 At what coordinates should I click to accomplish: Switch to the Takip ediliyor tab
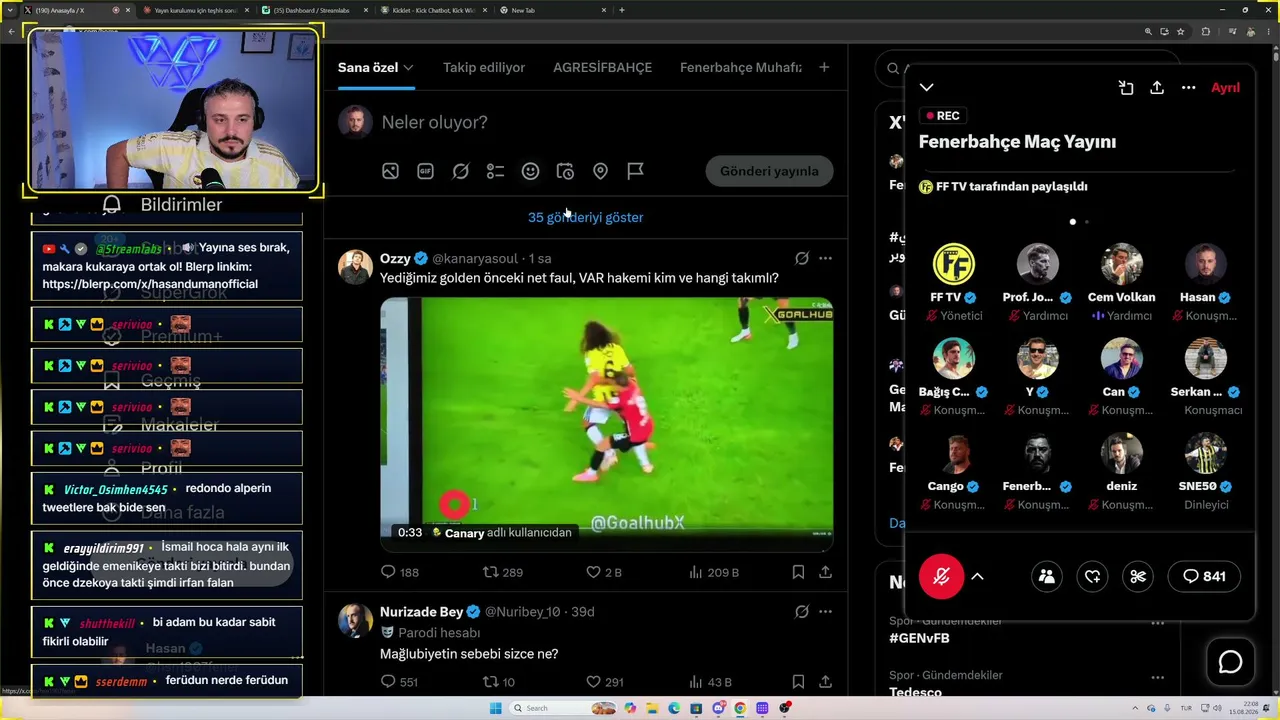[484, 67]
